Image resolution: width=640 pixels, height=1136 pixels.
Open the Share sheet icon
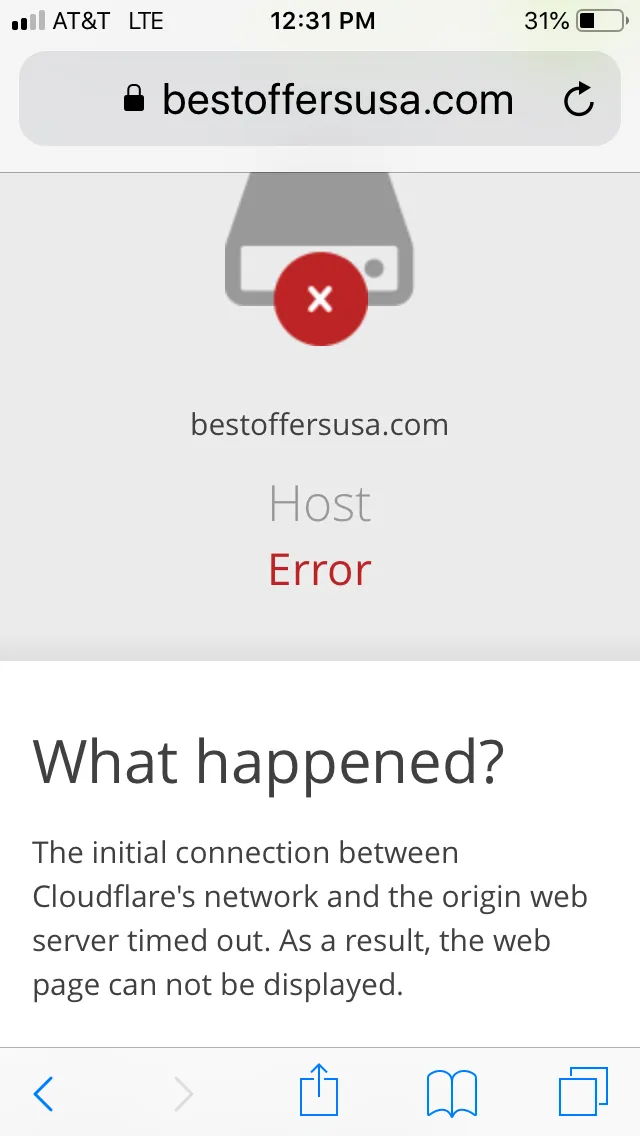coord(319,1089)
